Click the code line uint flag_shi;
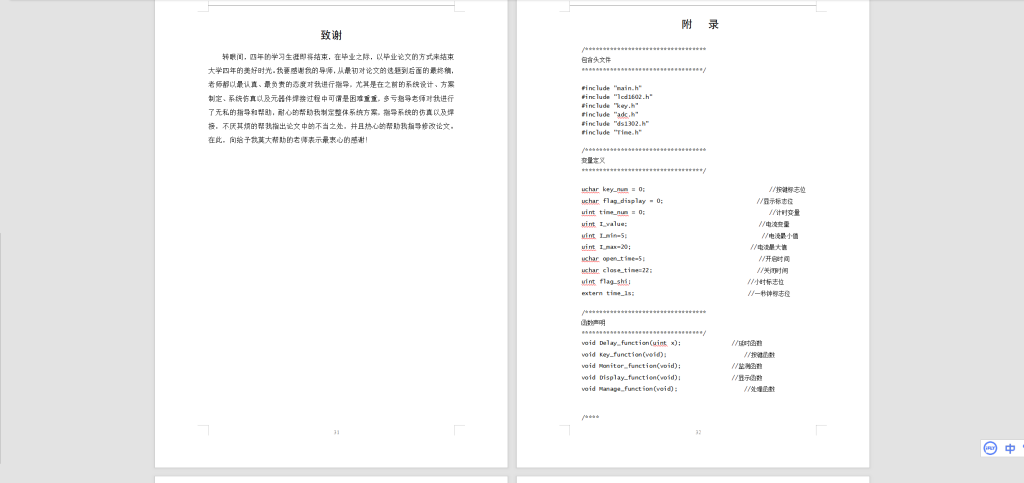Screen dimensions: 1024x483 pyautogui.click(x=606, y=282)
